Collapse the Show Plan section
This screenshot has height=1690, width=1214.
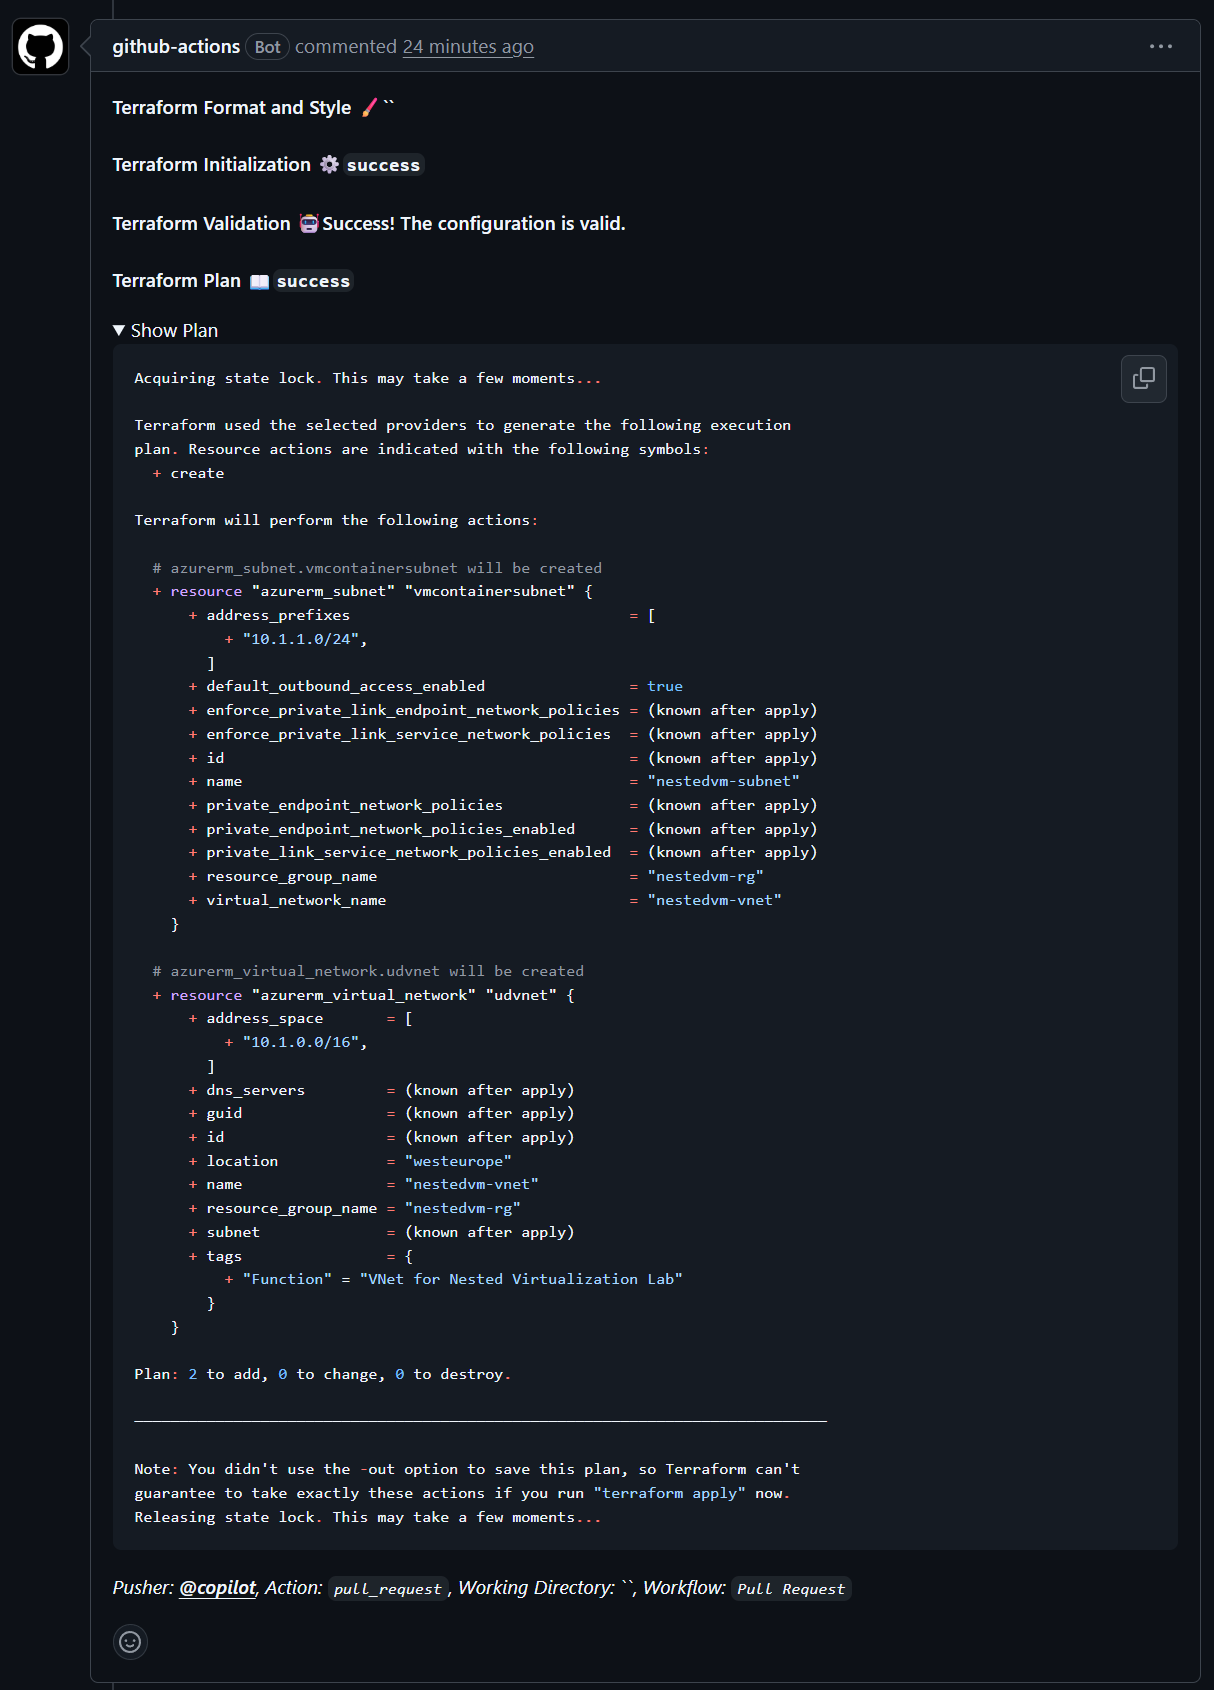pyautogui.click(x=166, y=330)
